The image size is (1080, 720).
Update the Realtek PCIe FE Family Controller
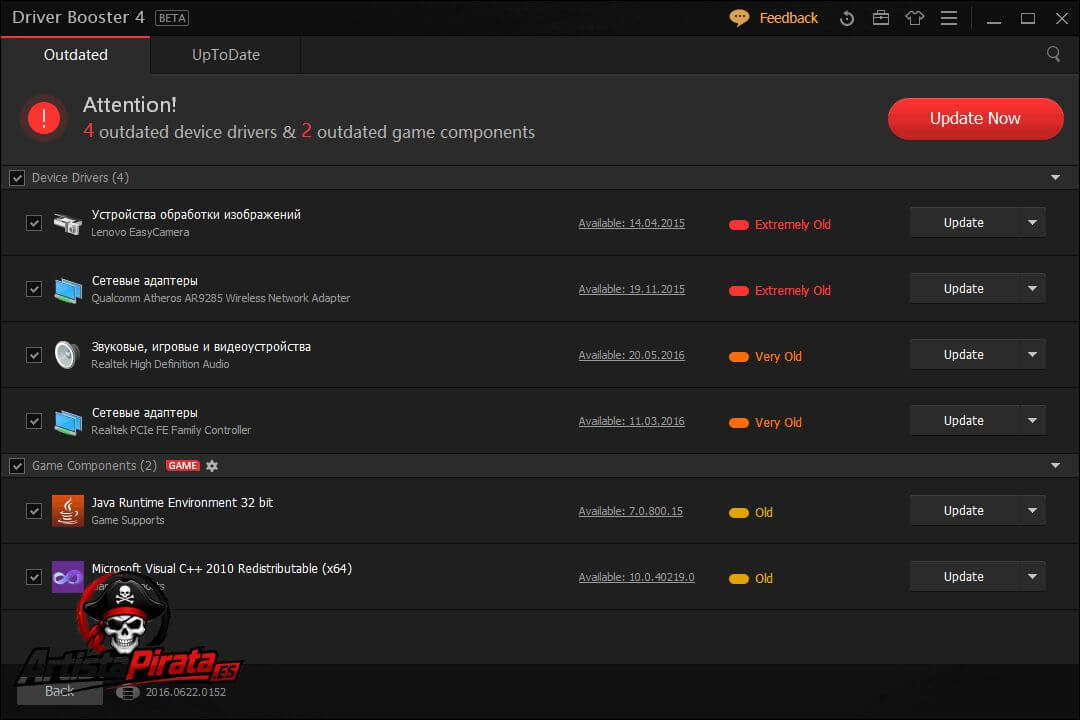(964, 420)
